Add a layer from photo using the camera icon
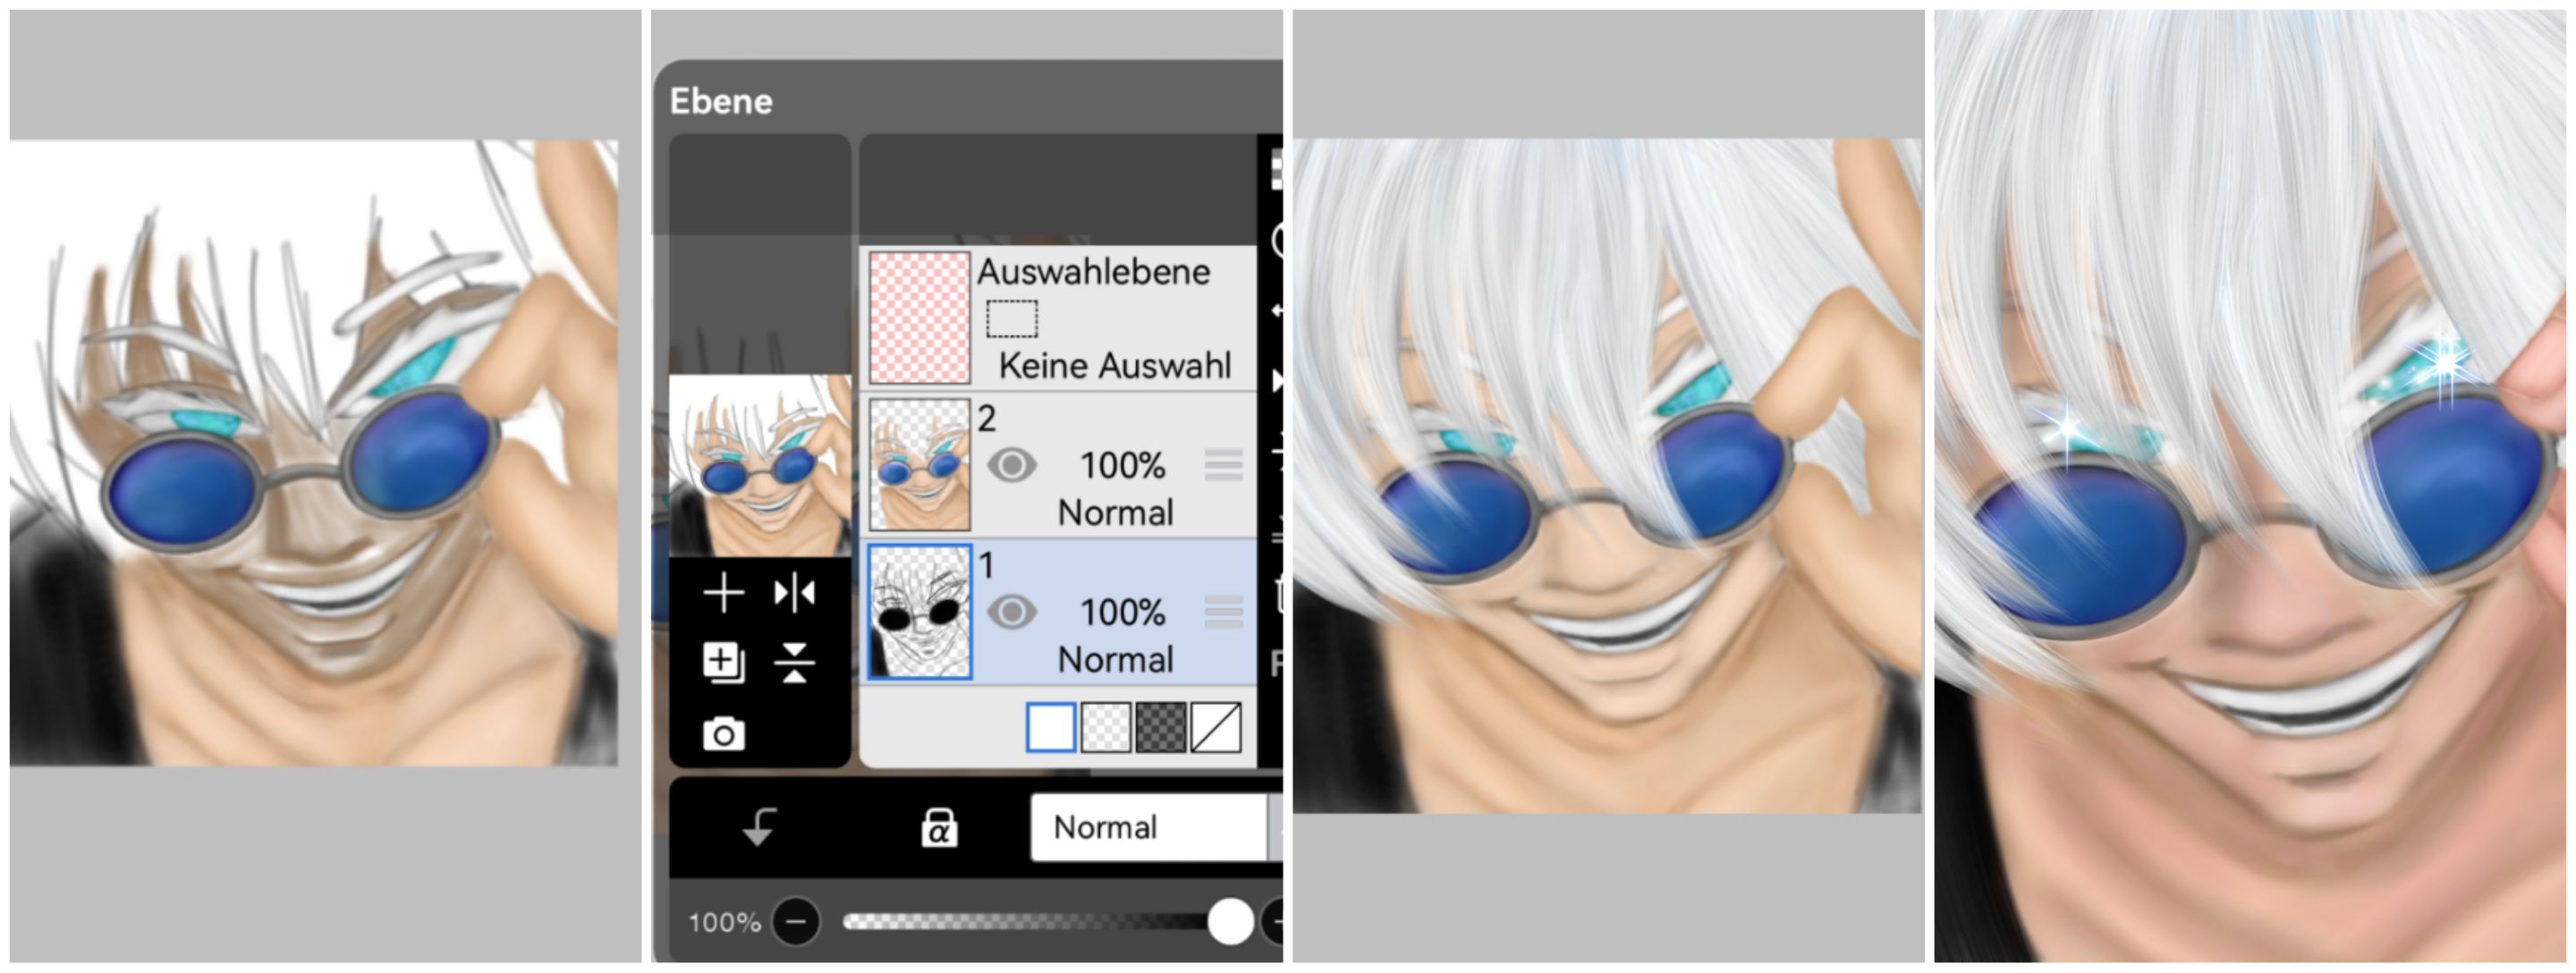The height and width of the screenshot is (973, 2576). 723,734
